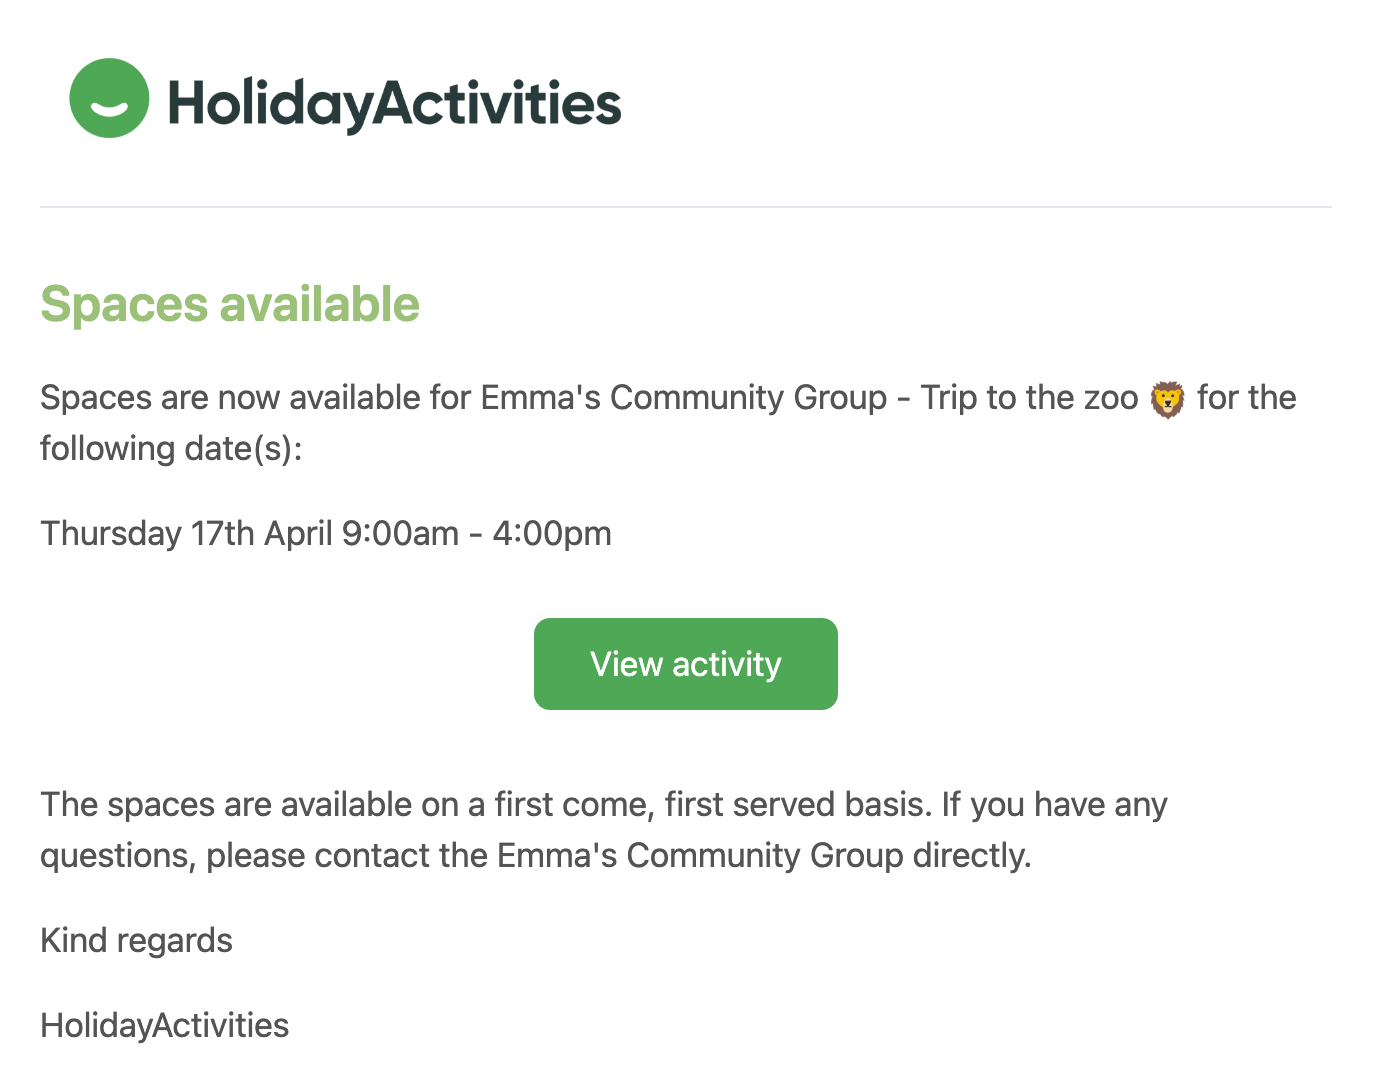Click the "Kind regards" sign-off line
The height and width of the screenshot is (1087, 1374).
point(136,941)
